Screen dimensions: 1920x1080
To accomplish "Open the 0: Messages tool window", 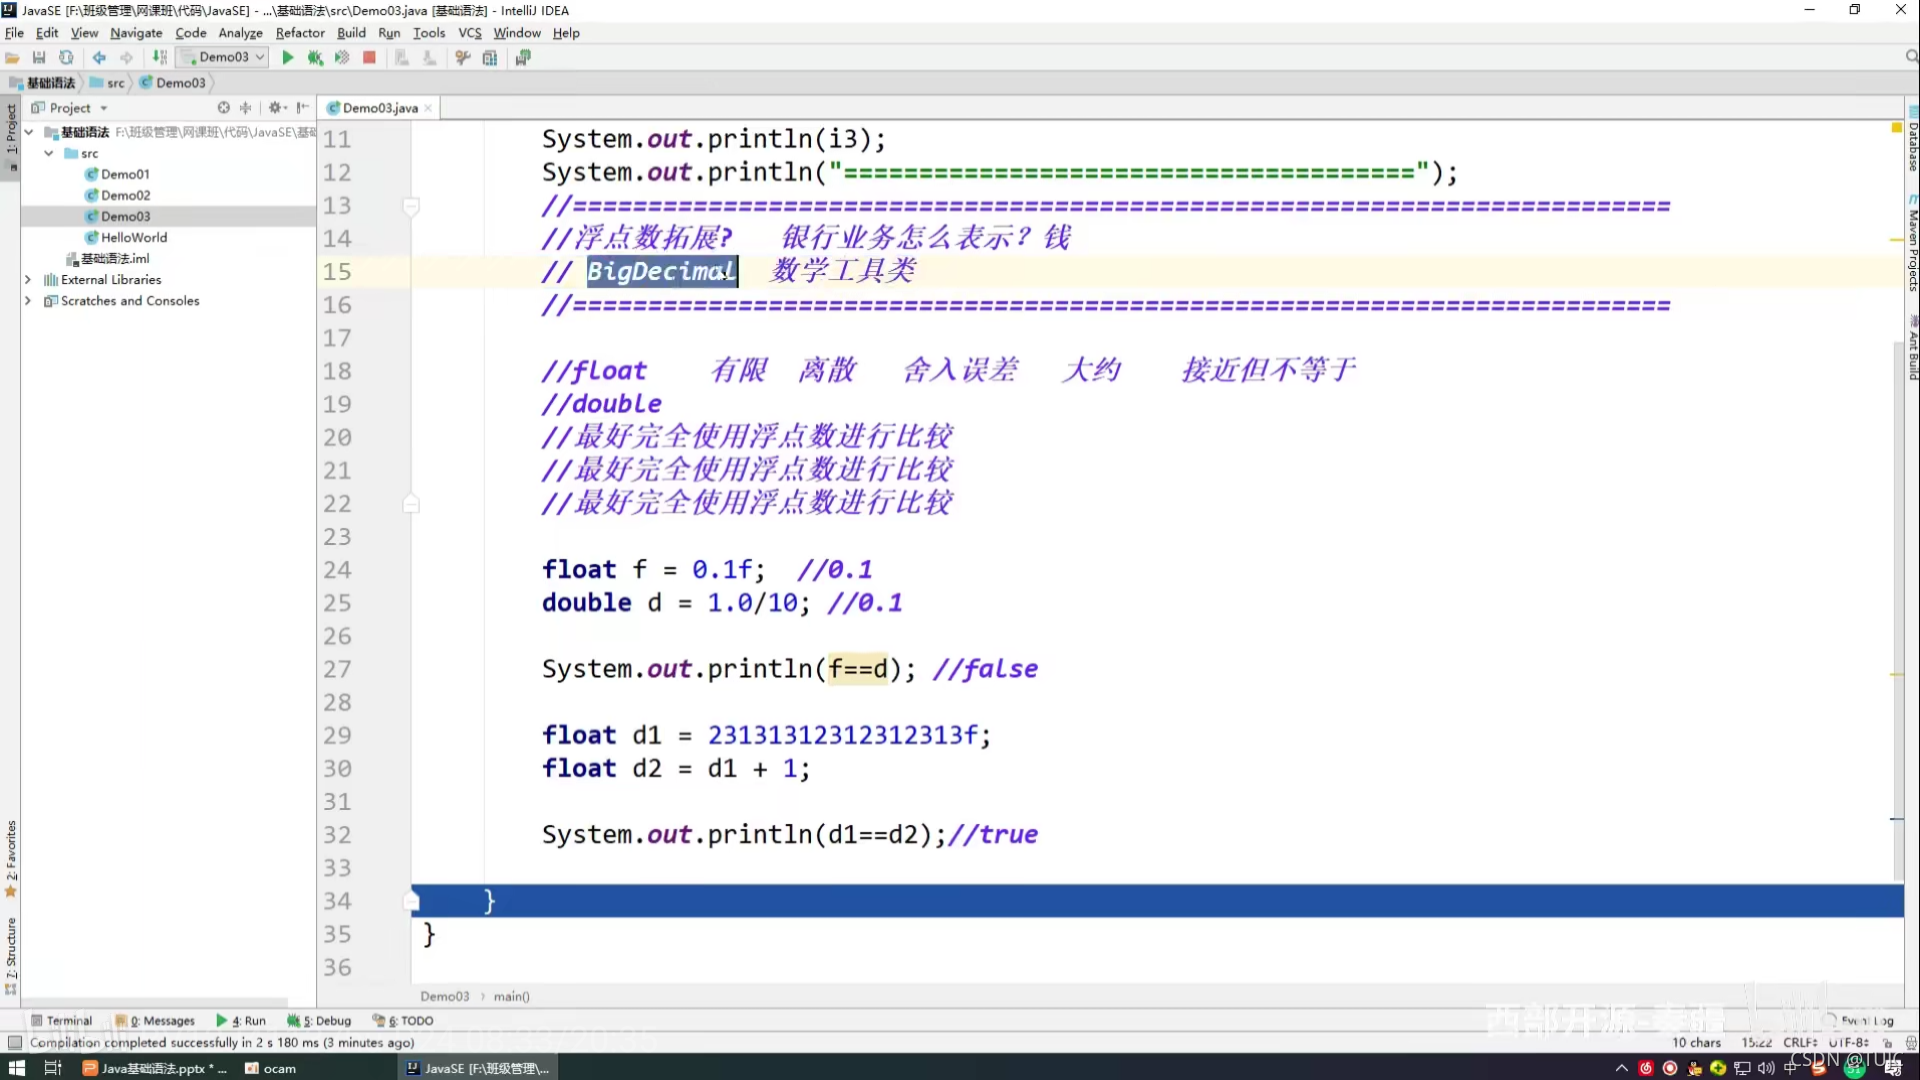I will pos(155,1021).
